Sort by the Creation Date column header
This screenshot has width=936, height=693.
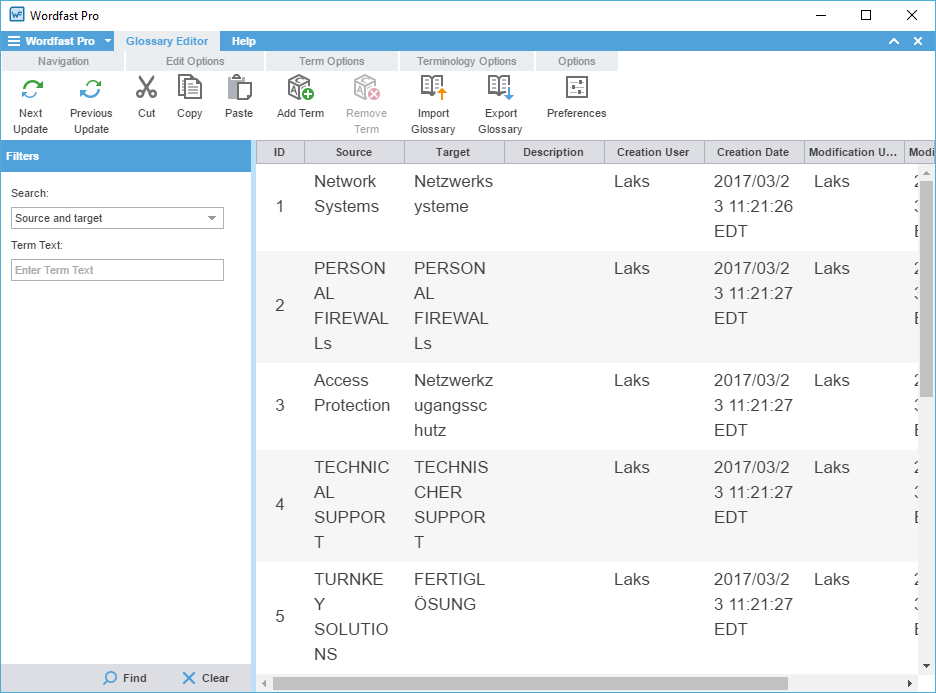(x=753, y=152)
